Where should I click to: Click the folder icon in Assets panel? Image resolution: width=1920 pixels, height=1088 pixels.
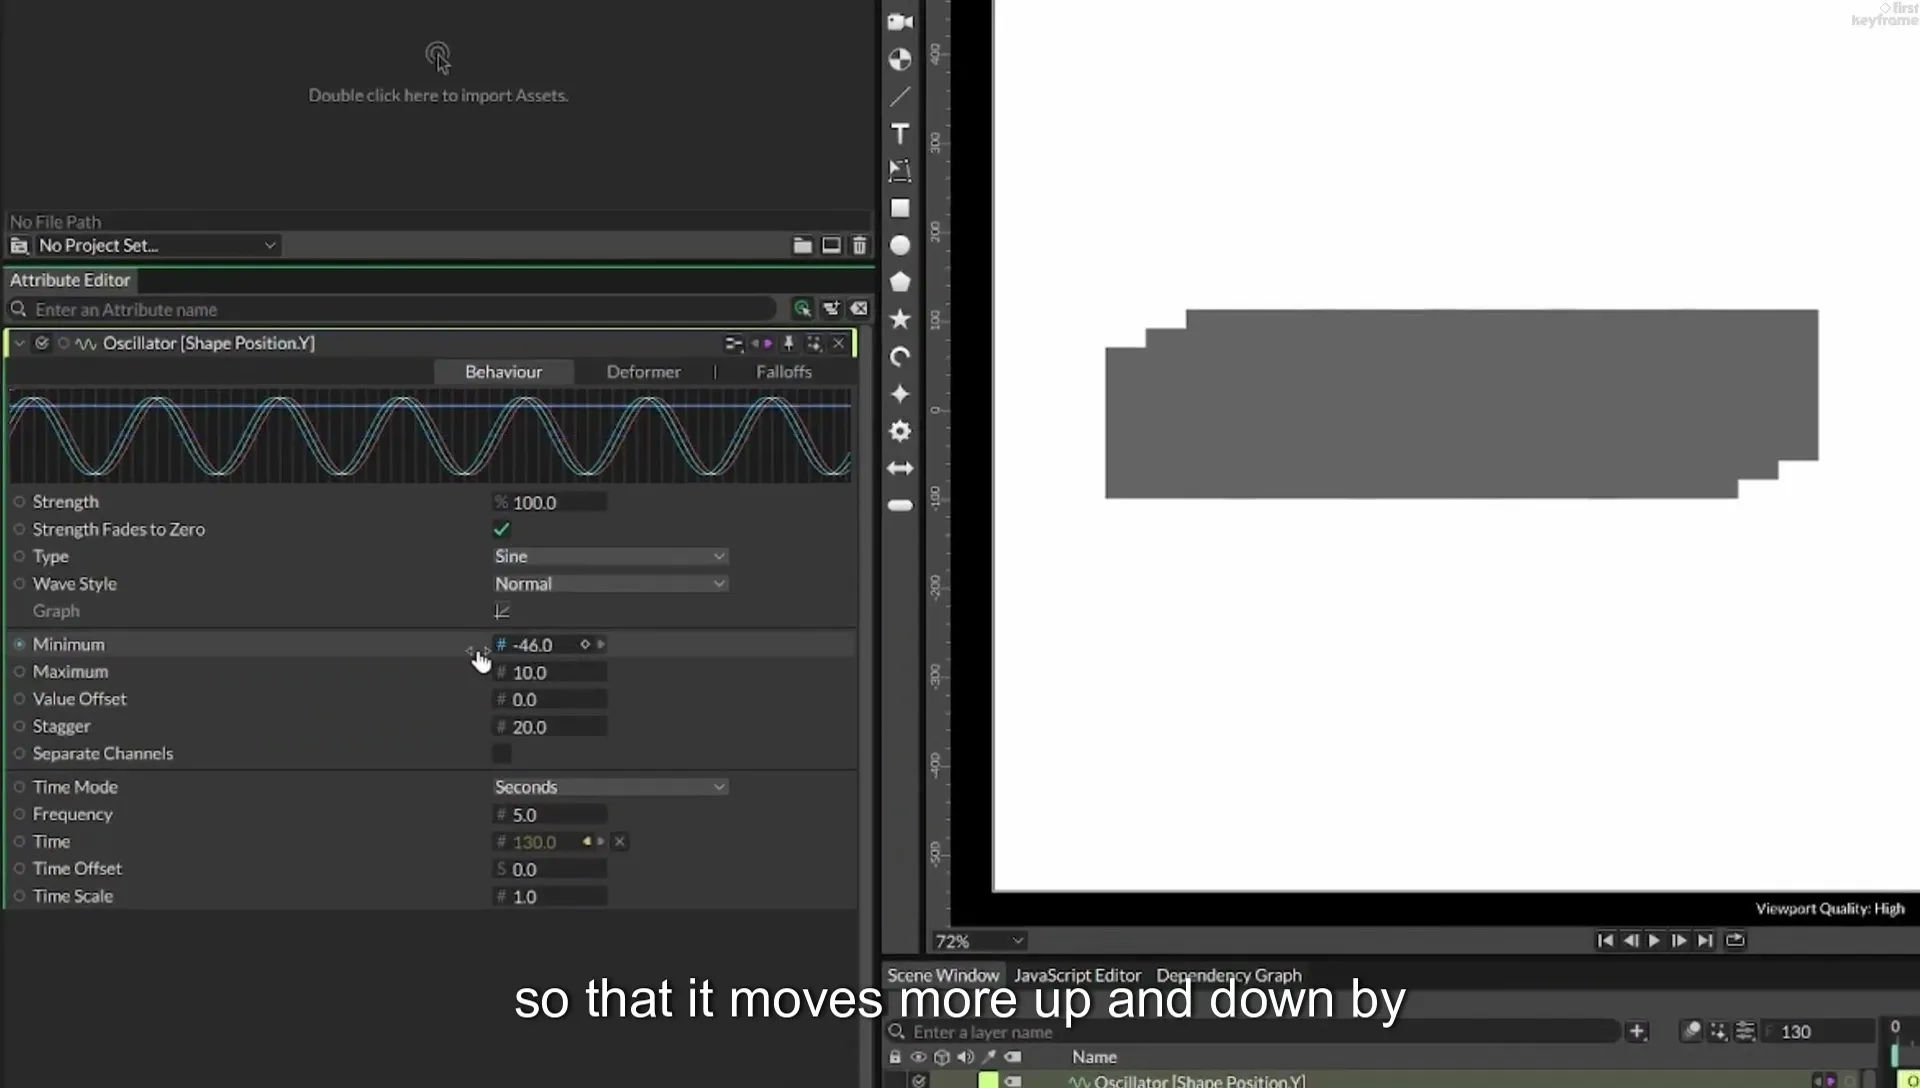click(802, 245)
